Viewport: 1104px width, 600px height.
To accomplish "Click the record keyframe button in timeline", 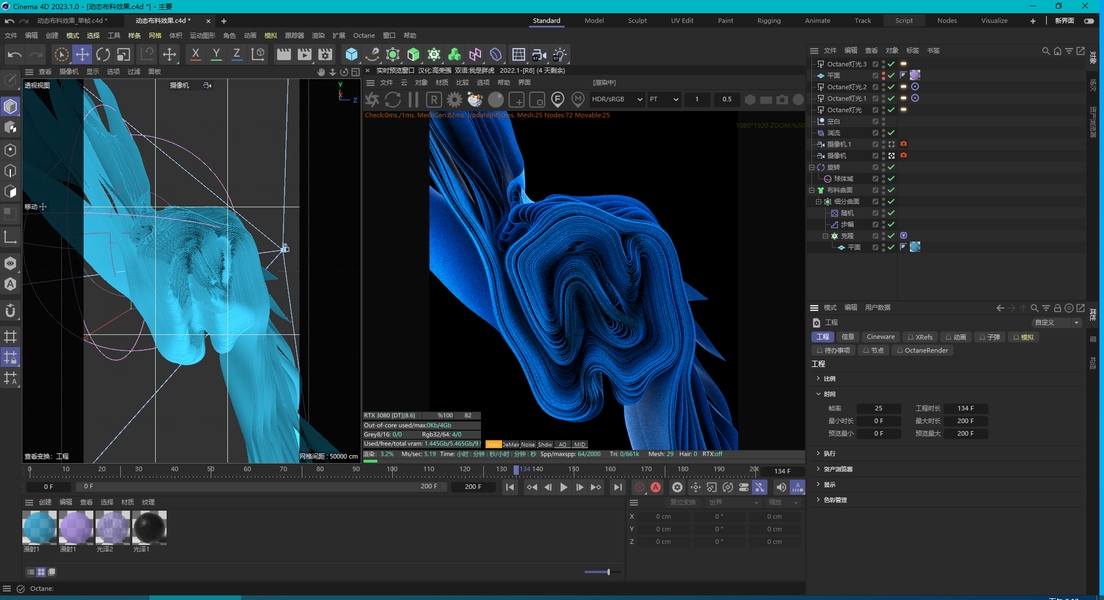I will (x=639, y=487).
